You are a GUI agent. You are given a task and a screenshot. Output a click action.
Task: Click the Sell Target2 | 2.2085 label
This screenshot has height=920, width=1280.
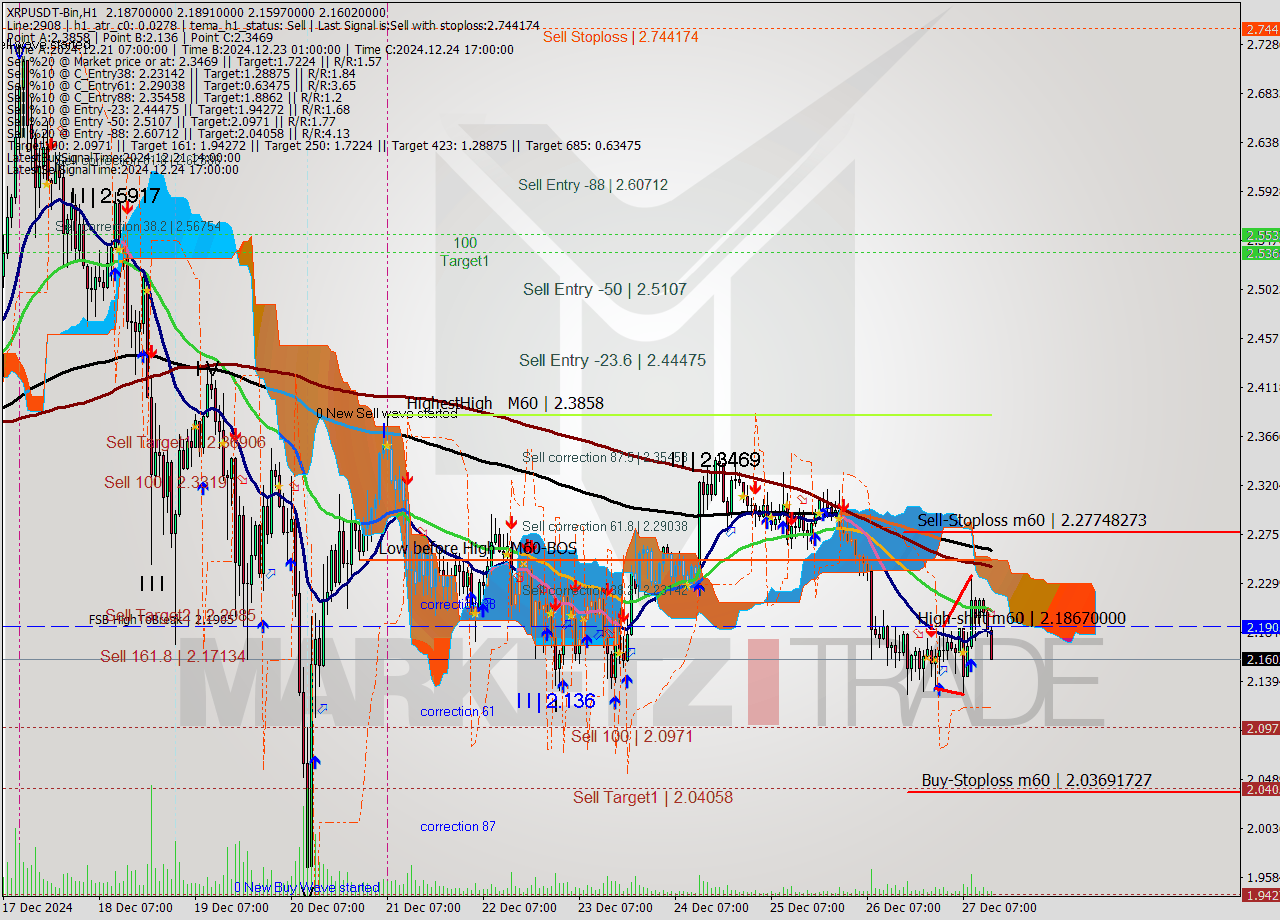180,615
